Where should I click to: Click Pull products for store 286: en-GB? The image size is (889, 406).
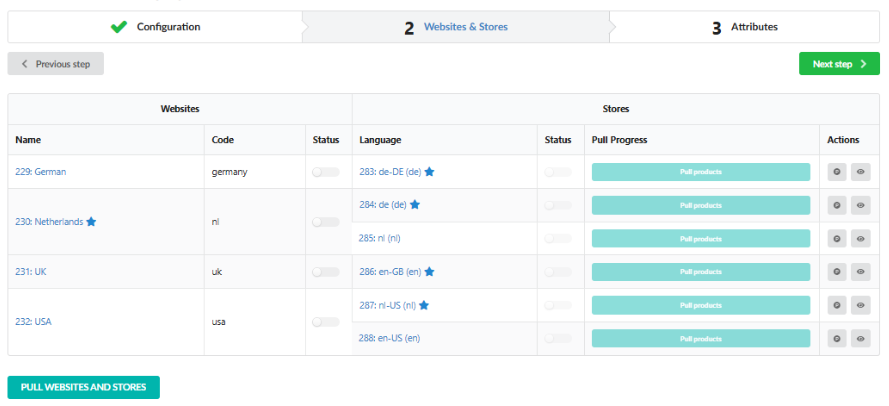701,272
